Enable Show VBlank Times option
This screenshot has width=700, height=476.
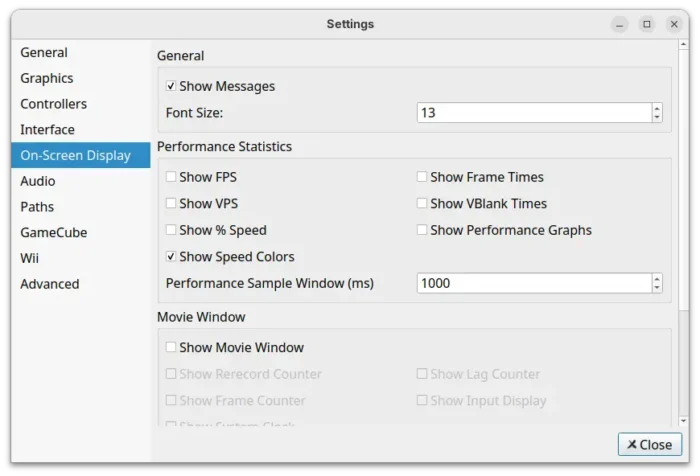423,204
